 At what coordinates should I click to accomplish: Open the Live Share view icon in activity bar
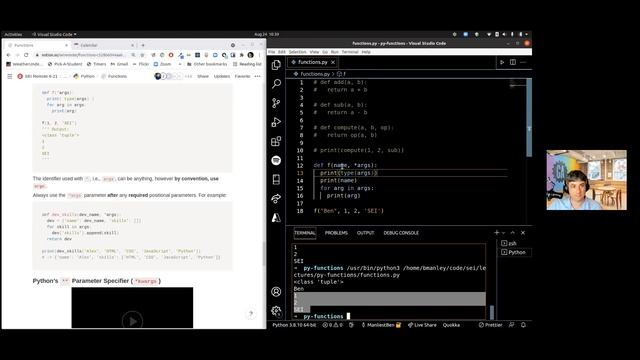click(x=276, y=199)
